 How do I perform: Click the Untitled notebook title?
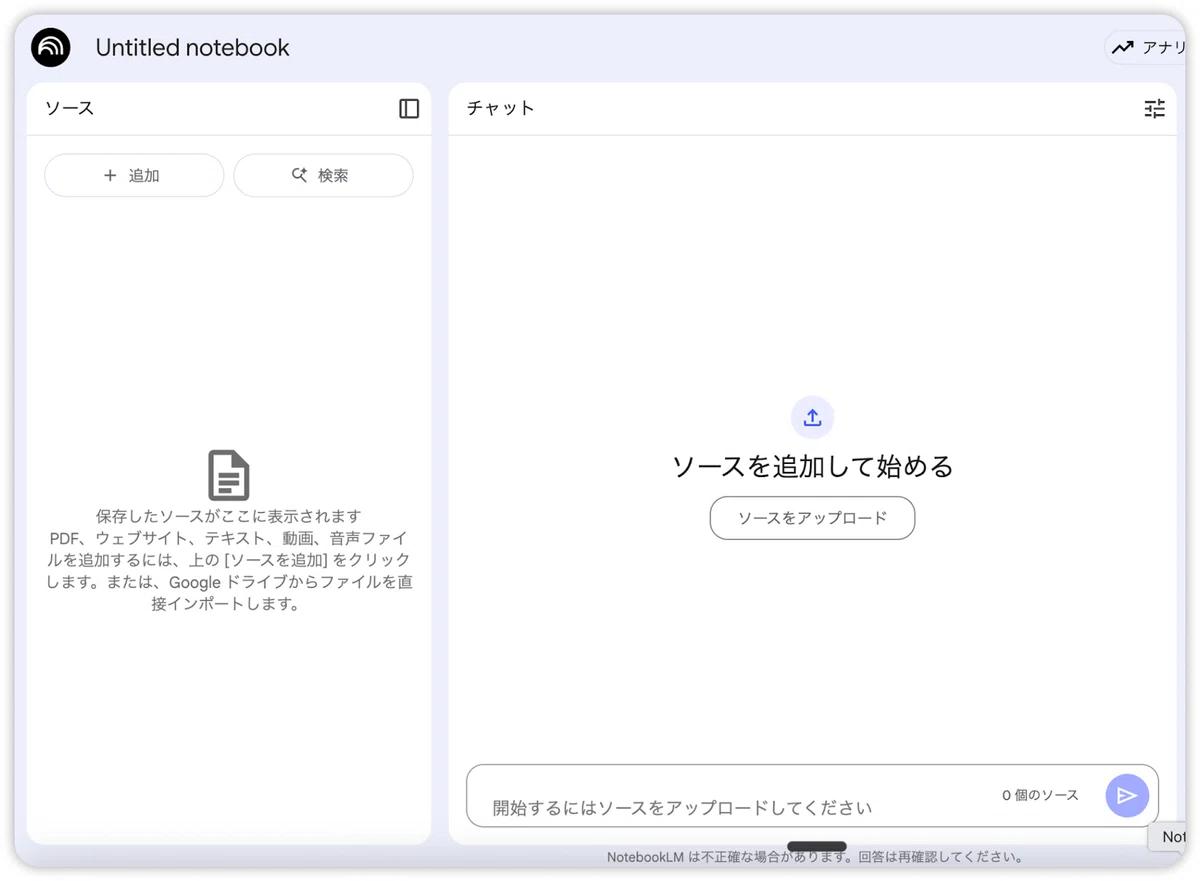(192, 47)
